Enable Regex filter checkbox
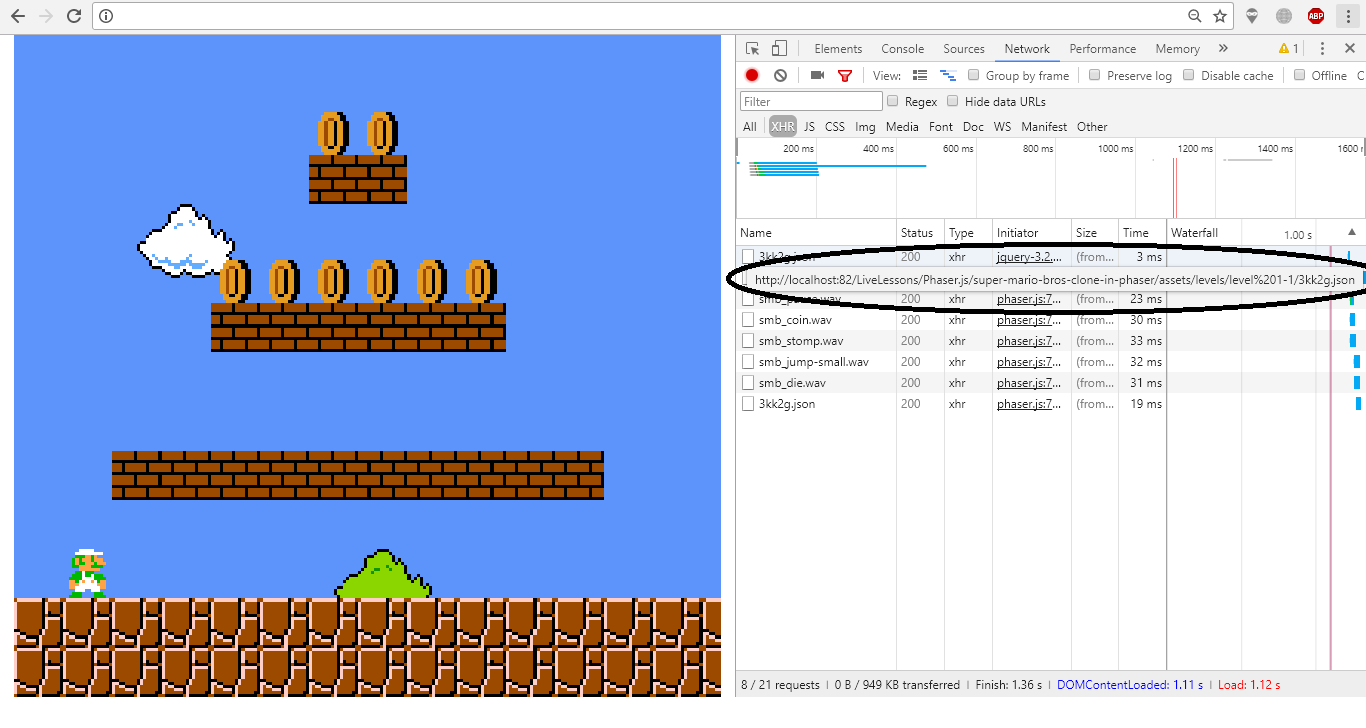 click(x=892, y=101)
